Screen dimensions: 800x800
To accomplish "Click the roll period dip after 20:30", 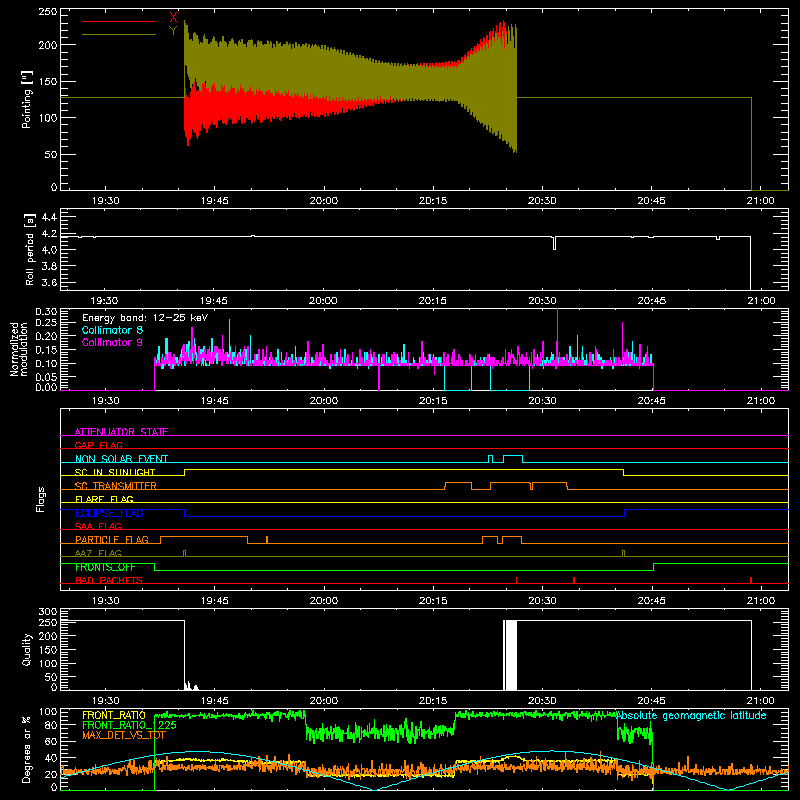I will pos(555,243).
